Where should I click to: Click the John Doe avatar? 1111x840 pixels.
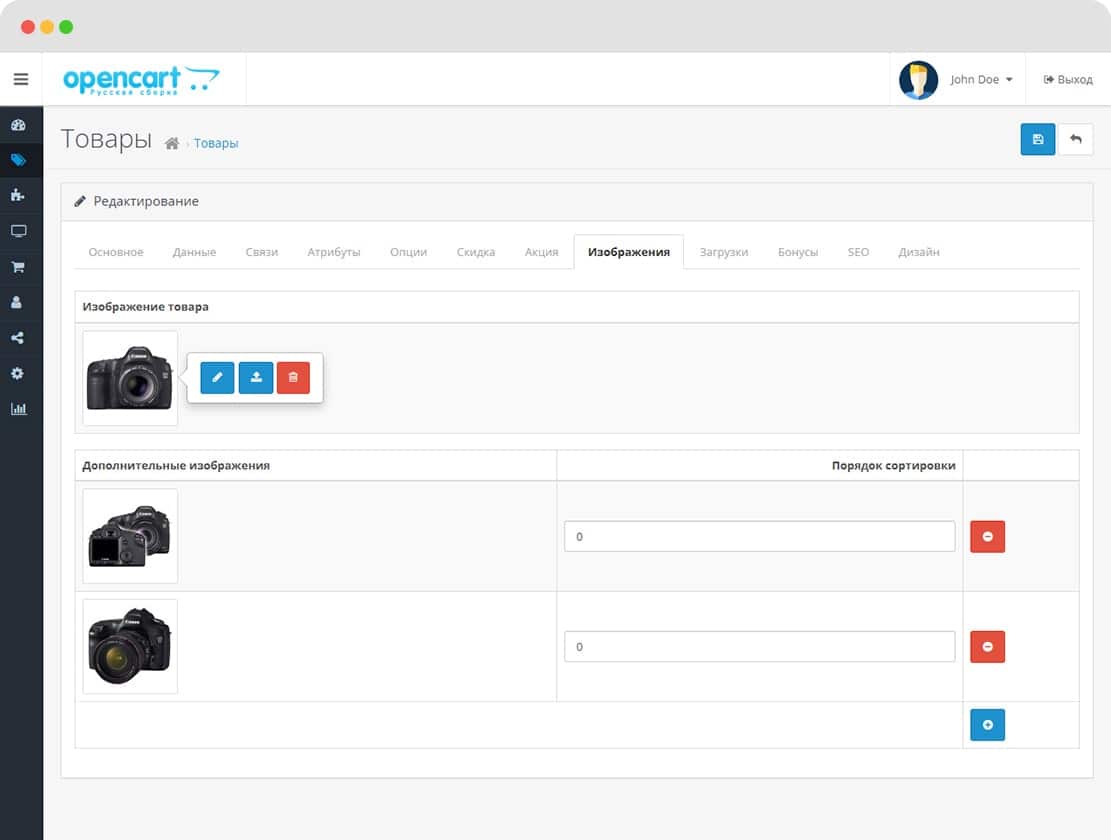(918, 79)
